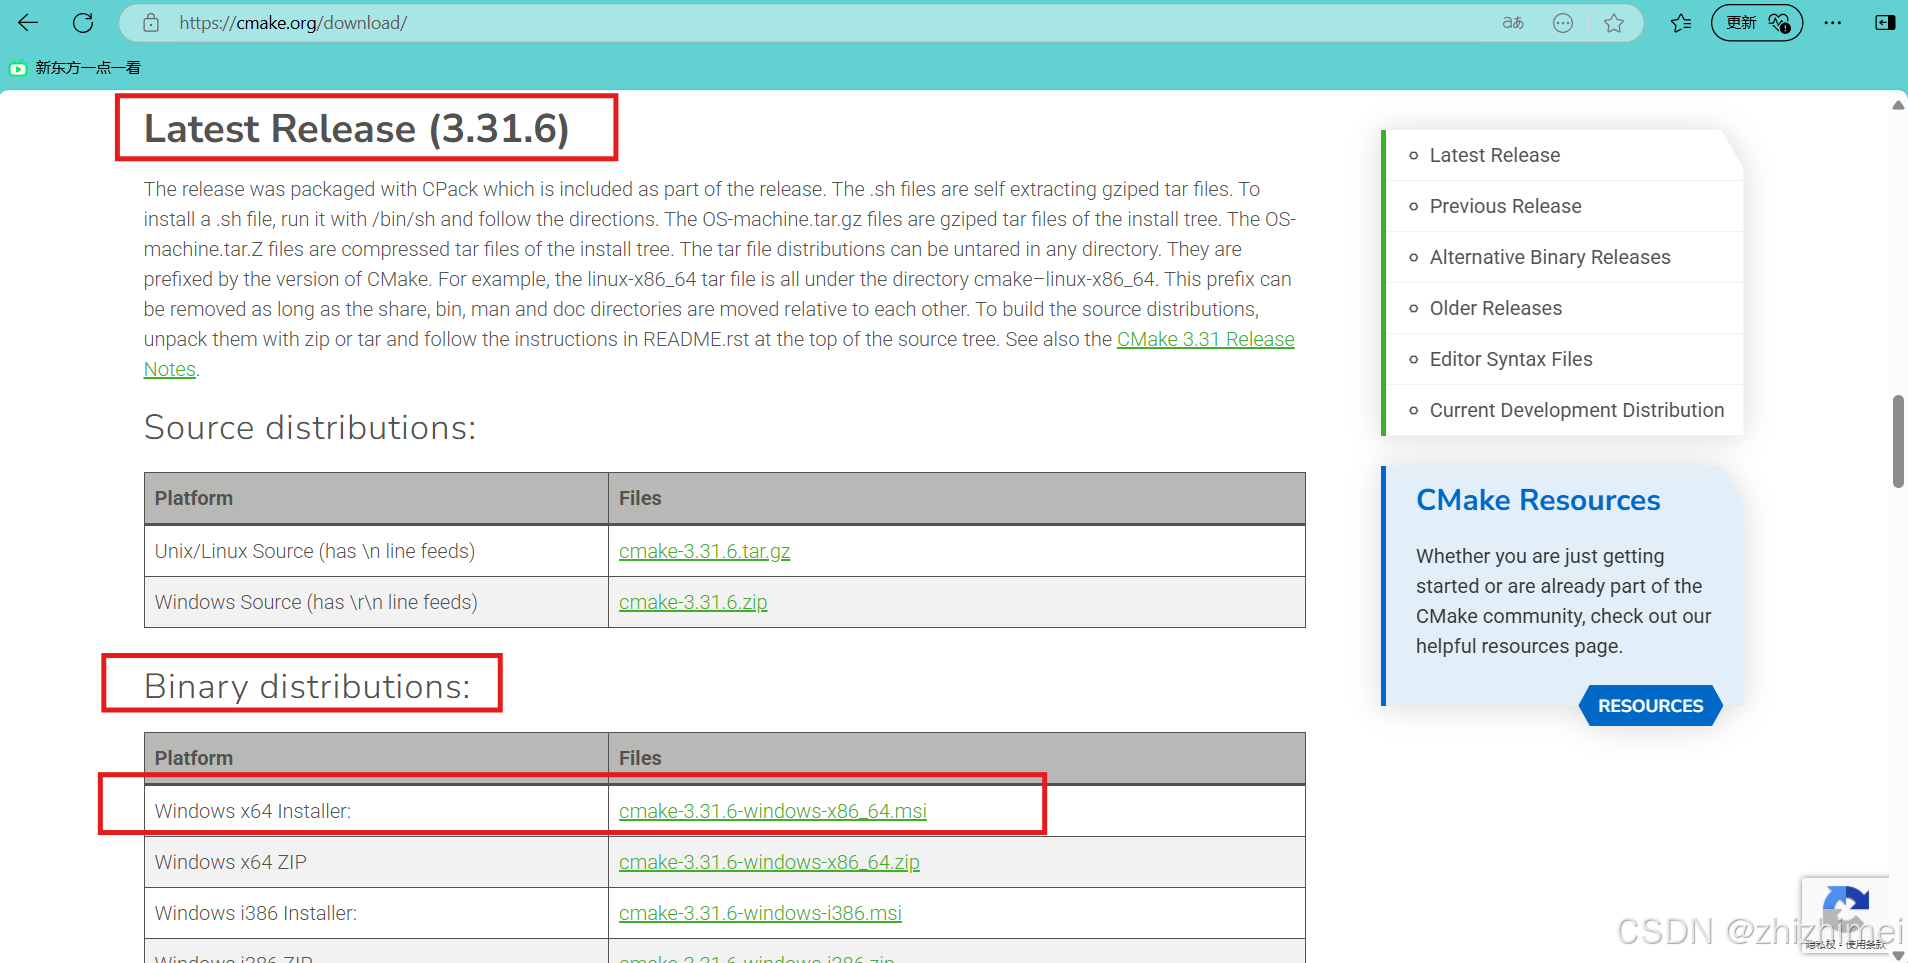Screen dimensions: 1908x963
Task: Jump to Current Development Distribution section
Action: 1576,410
